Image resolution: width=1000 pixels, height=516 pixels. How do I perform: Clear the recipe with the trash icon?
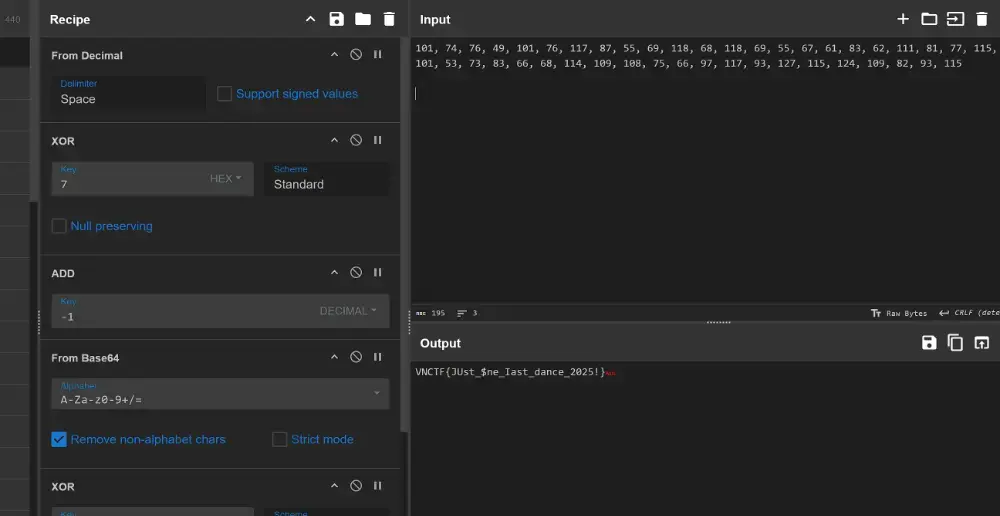pyautogui.click(x=389, y=19)
